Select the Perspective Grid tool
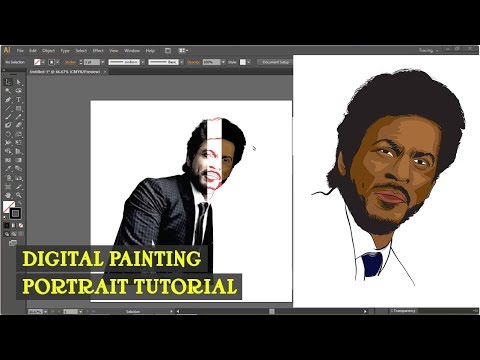480x360 pixels. click(x=19, y=151)
